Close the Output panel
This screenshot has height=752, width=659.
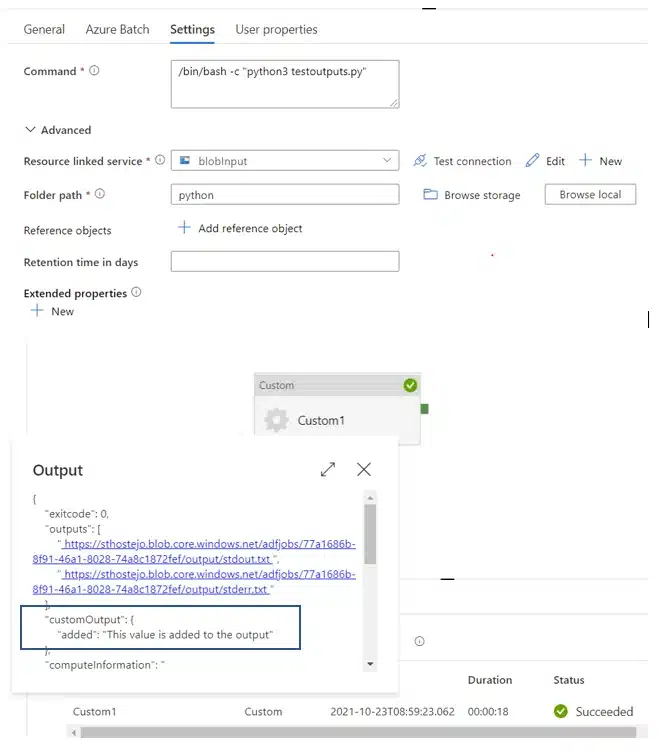point(364,469)
